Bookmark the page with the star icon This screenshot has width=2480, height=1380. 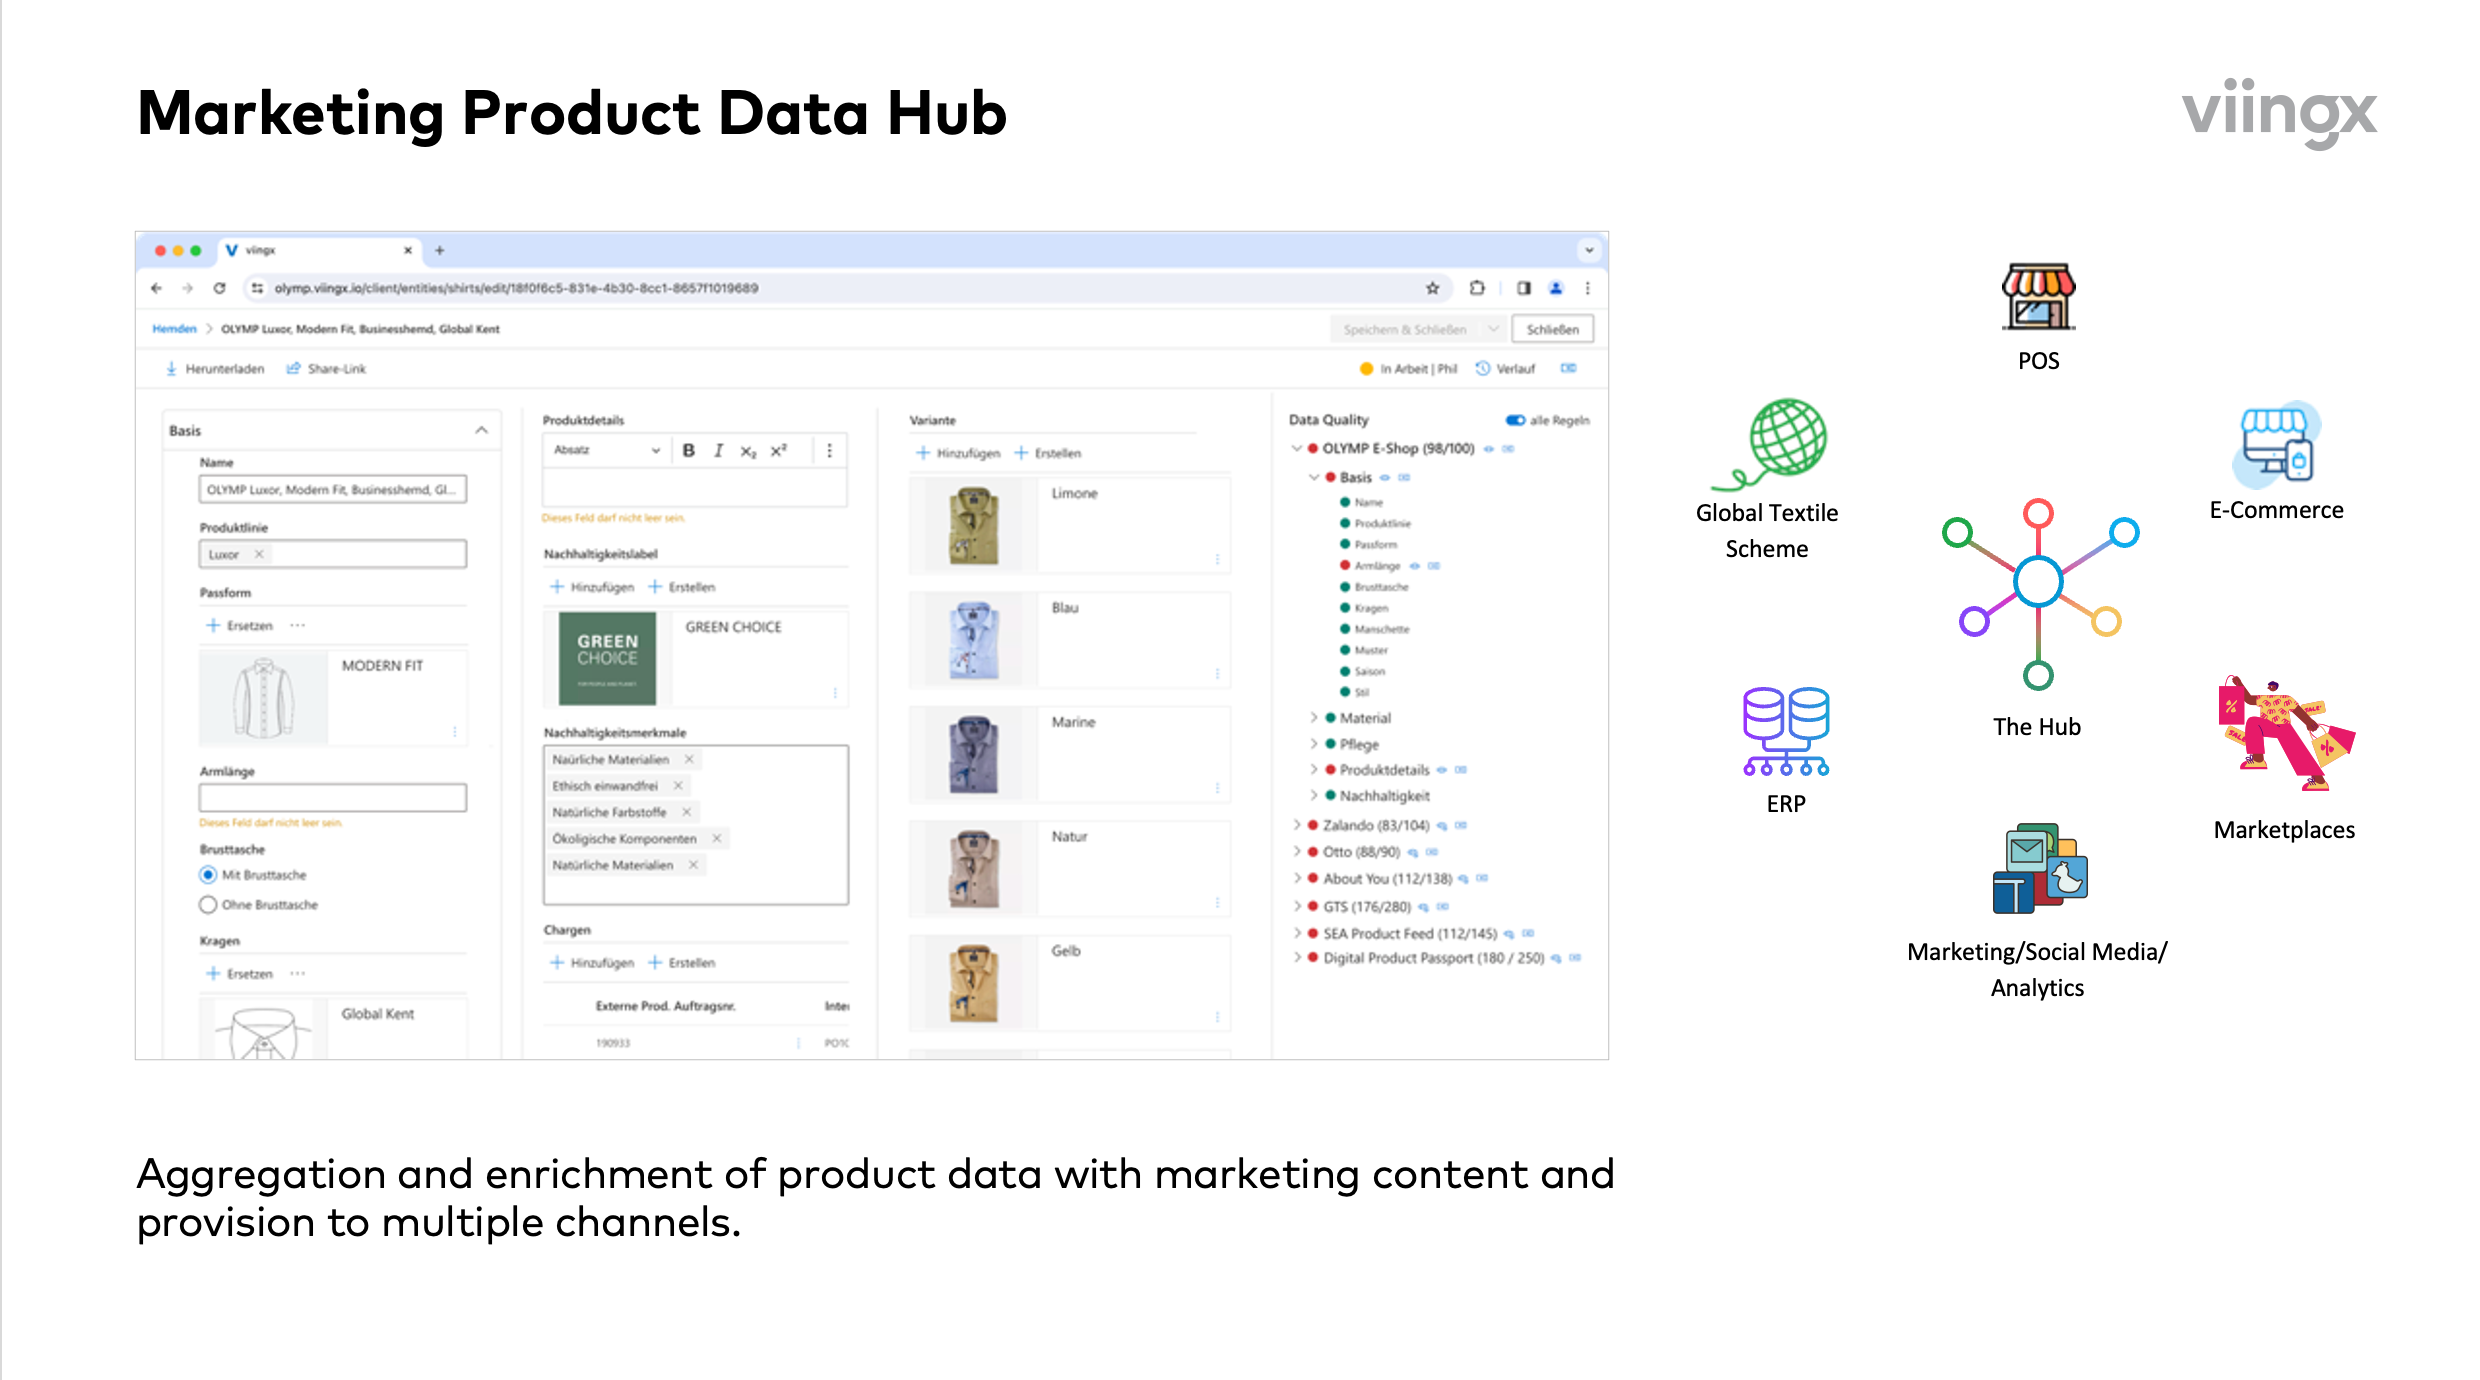1432,288
